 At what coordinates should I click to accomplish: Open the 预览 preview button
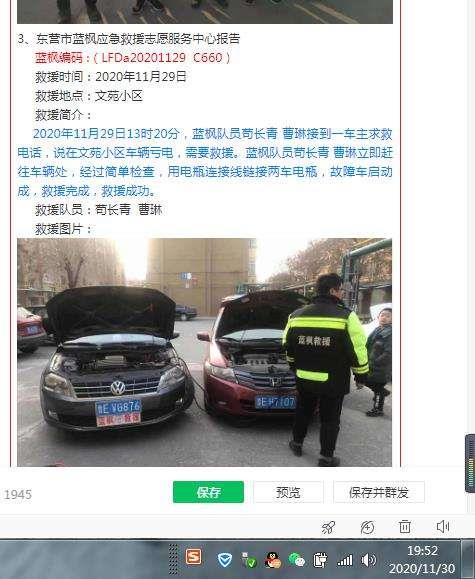tap(288, 492)
